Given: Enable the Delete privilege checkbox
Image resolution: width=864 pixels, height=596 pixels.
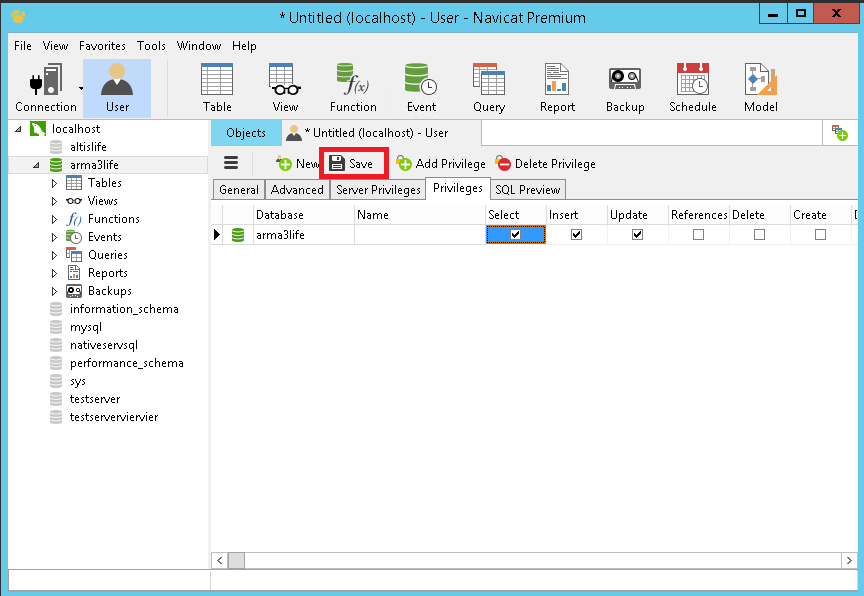Looking at the screenshot, I should pos(759,235).
